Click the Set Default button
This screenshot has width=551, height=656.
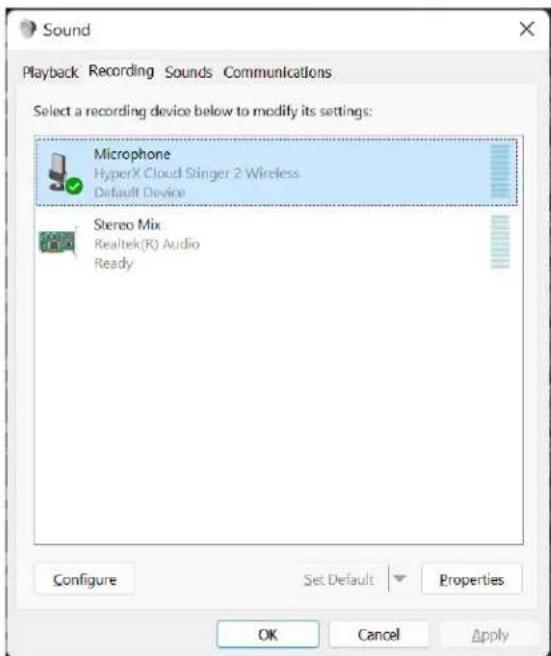(338, 579)
